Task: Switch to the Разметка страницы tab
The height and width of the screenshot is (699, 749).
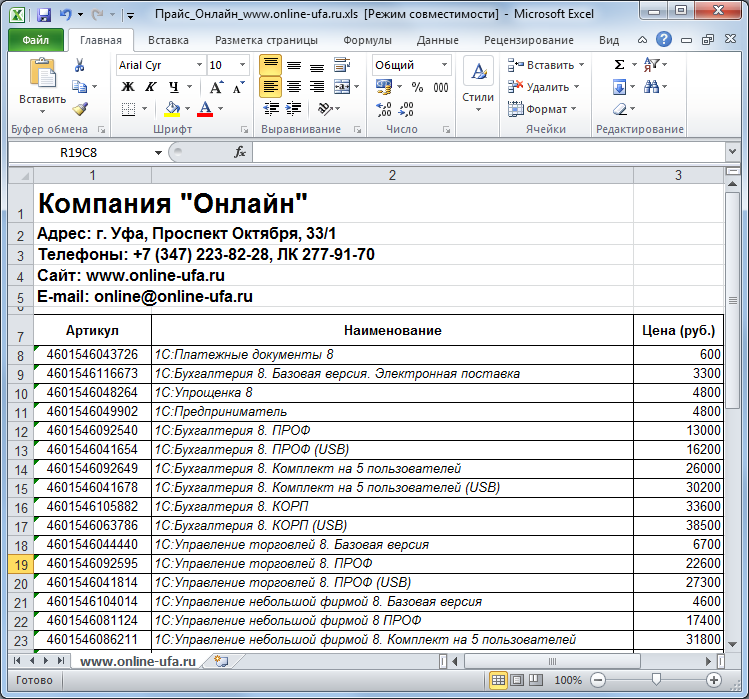Action: point(266,40)
